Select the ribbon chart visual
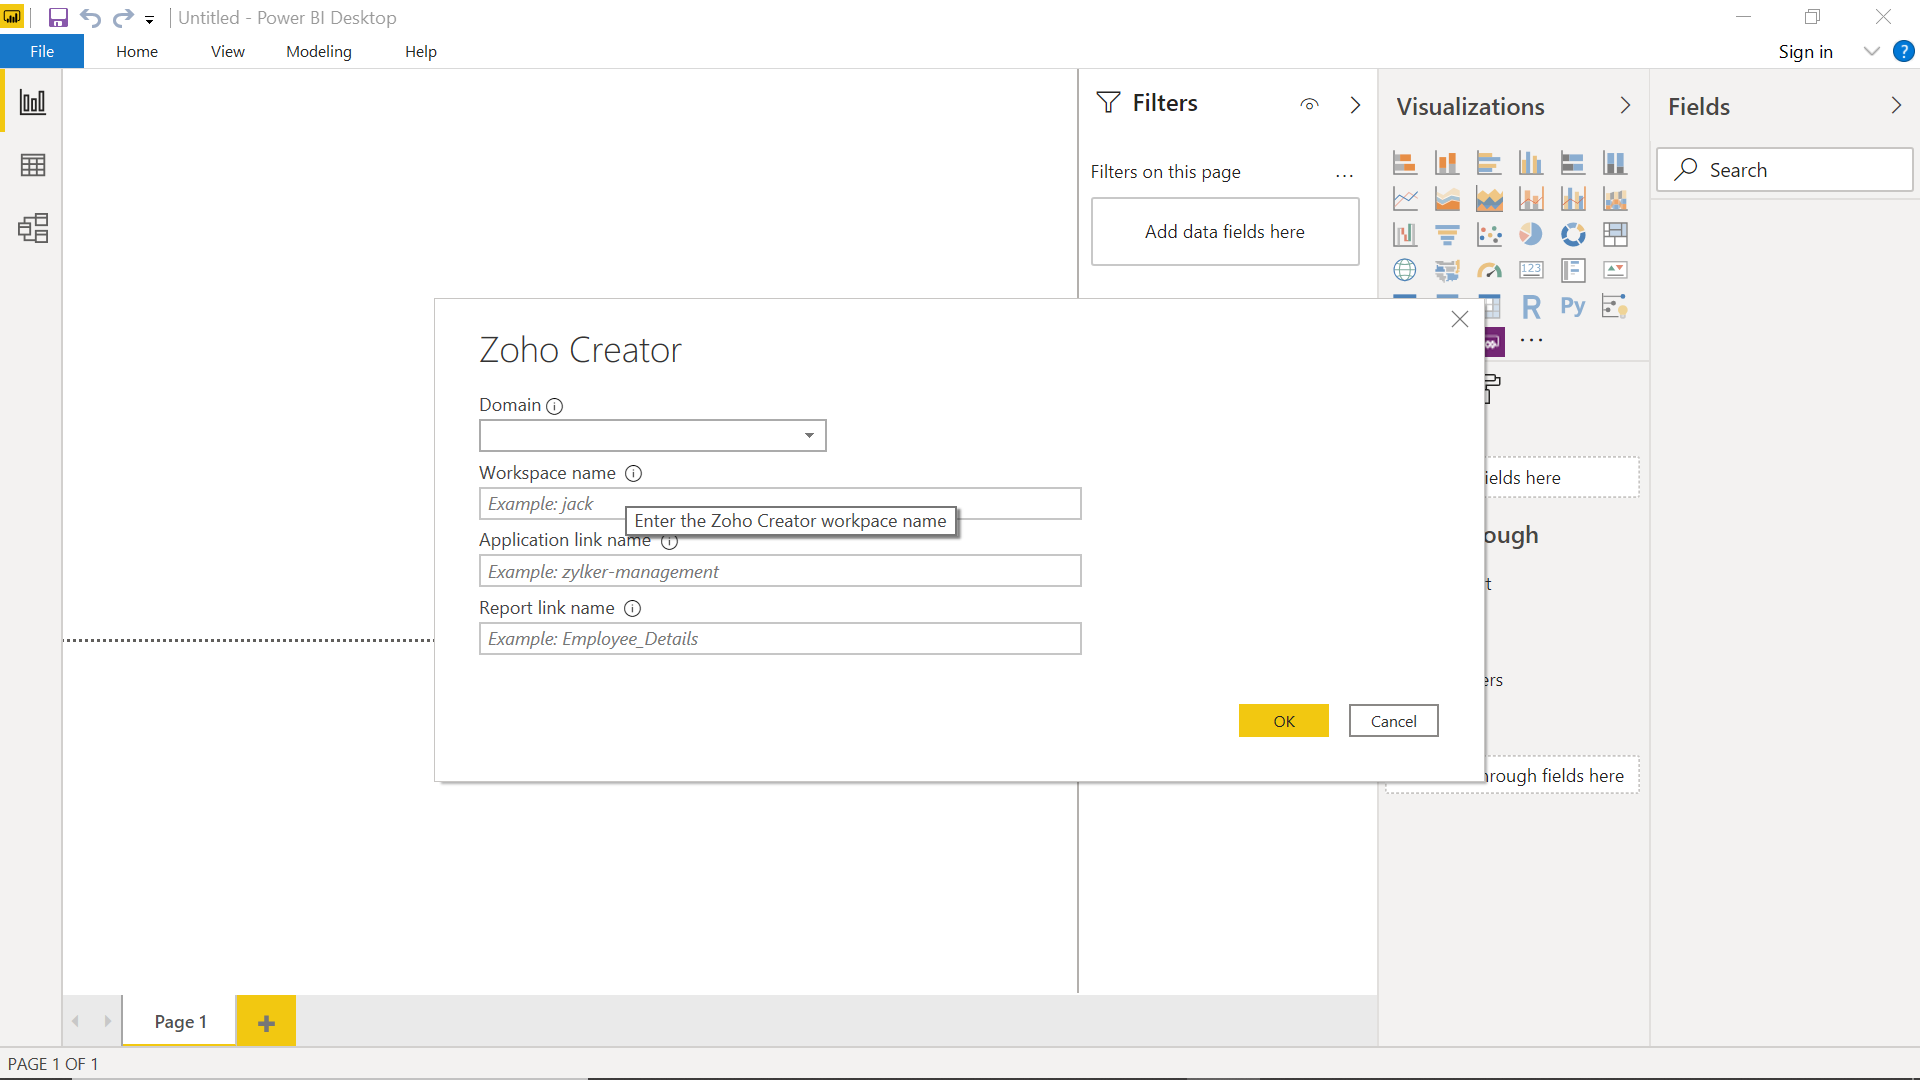1920x1080 pixels. coord(1615,199)
